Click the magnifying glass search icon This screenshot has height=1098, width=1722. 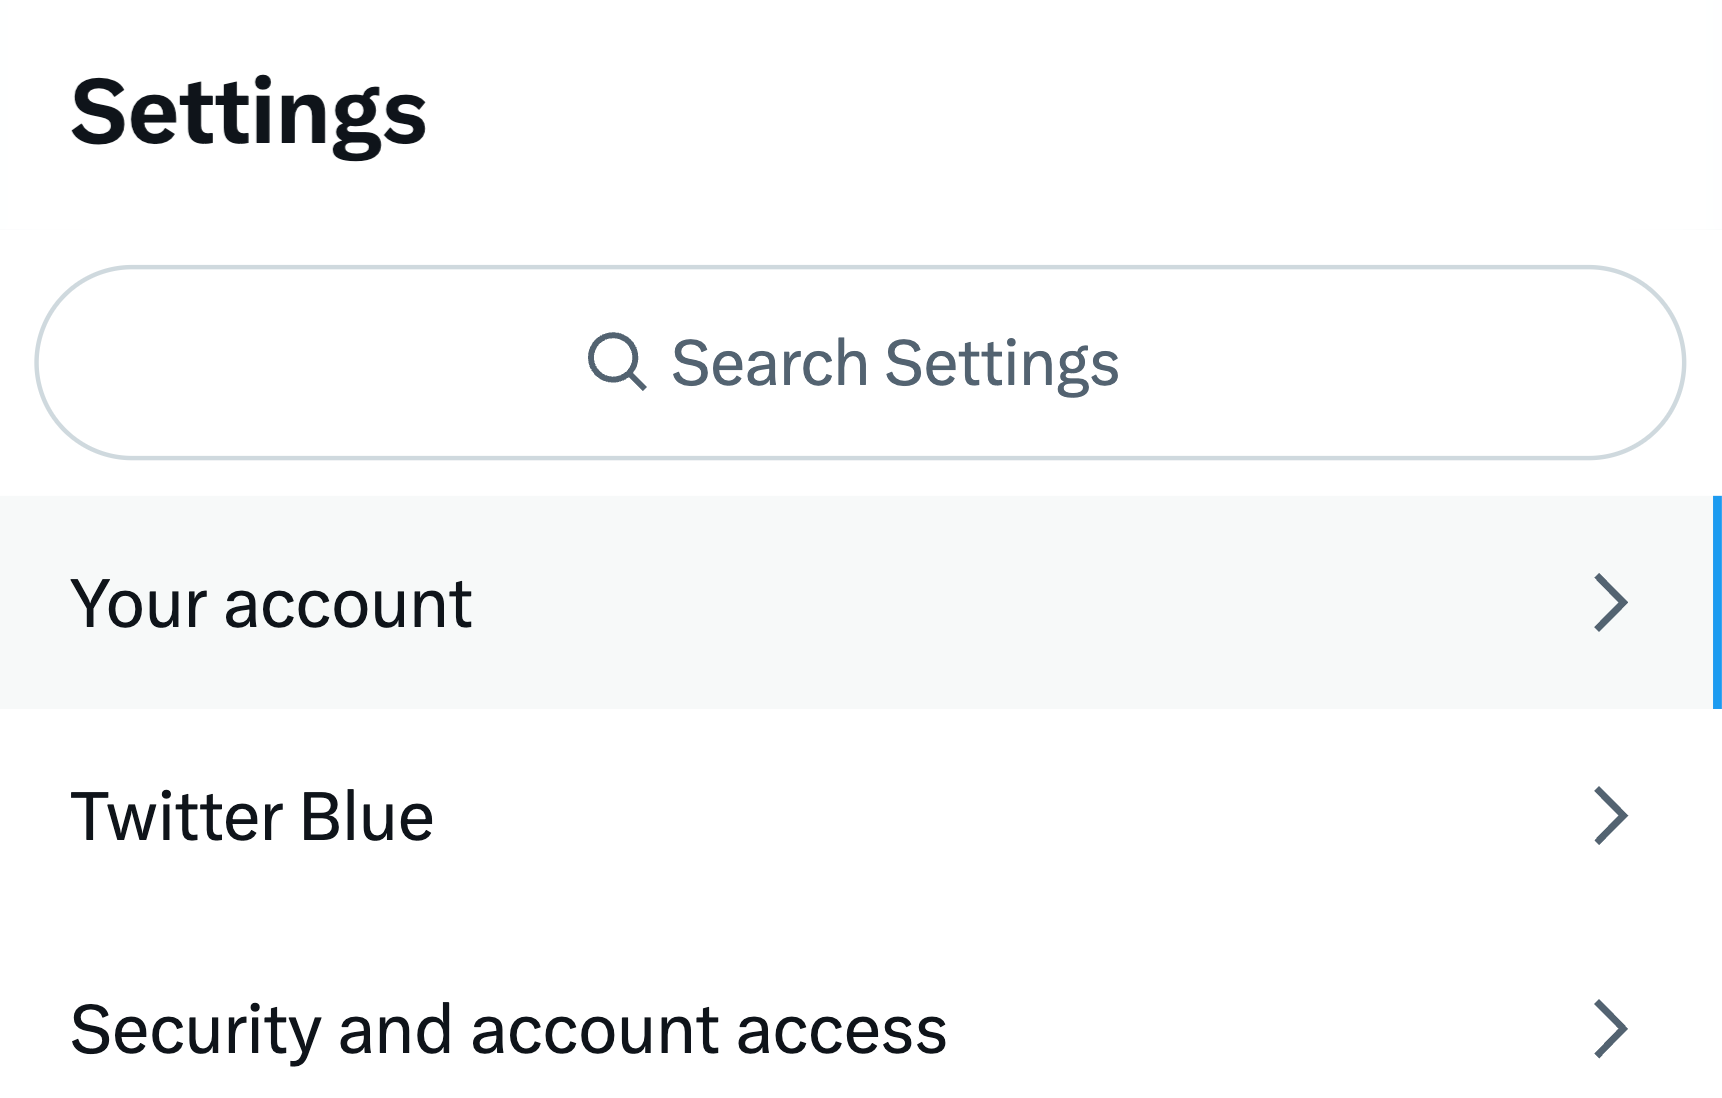point(617,361)
